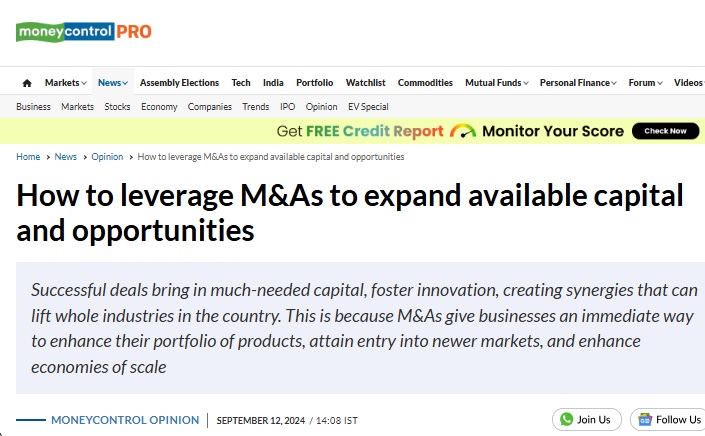Click the Opinion breadcrumb link
The width and height of the screenshot is (705, 436).
pyautogui.click(x=107, y=157)
